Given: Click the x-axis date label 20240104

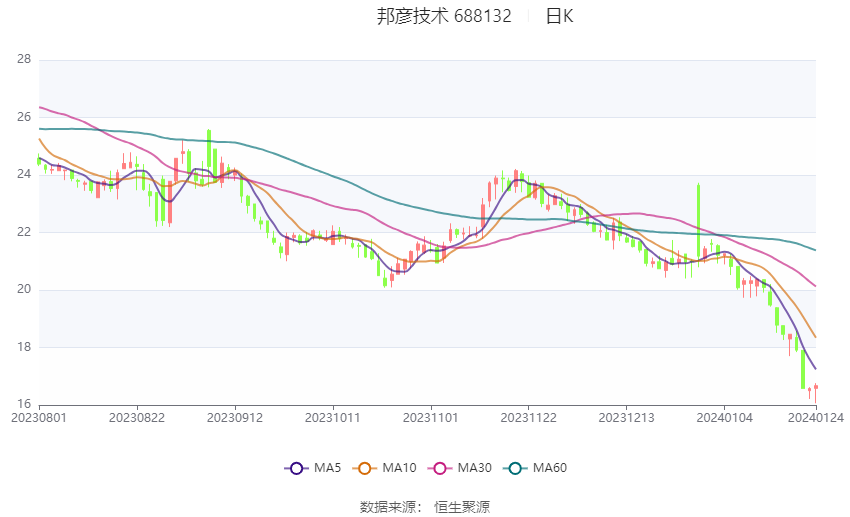Looking at the screenshot, I should tap(724, 418).
